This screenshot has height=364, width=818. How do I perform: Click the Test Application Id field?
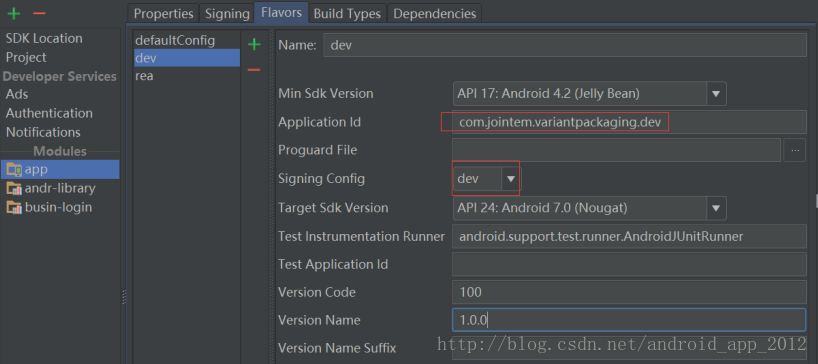pos(629,264)
